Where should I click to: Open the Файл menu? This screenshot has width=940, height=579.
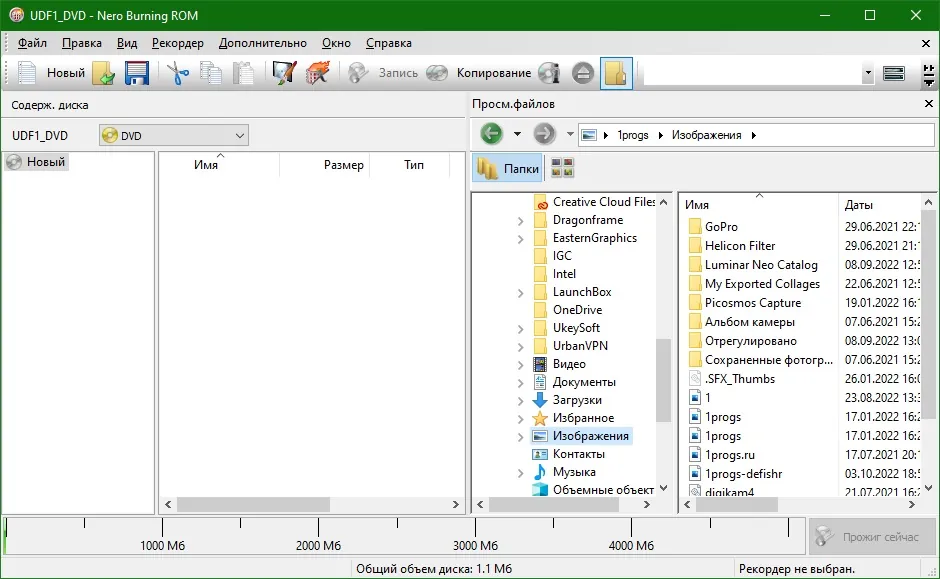pyautogui.click(x=32, y=43)
